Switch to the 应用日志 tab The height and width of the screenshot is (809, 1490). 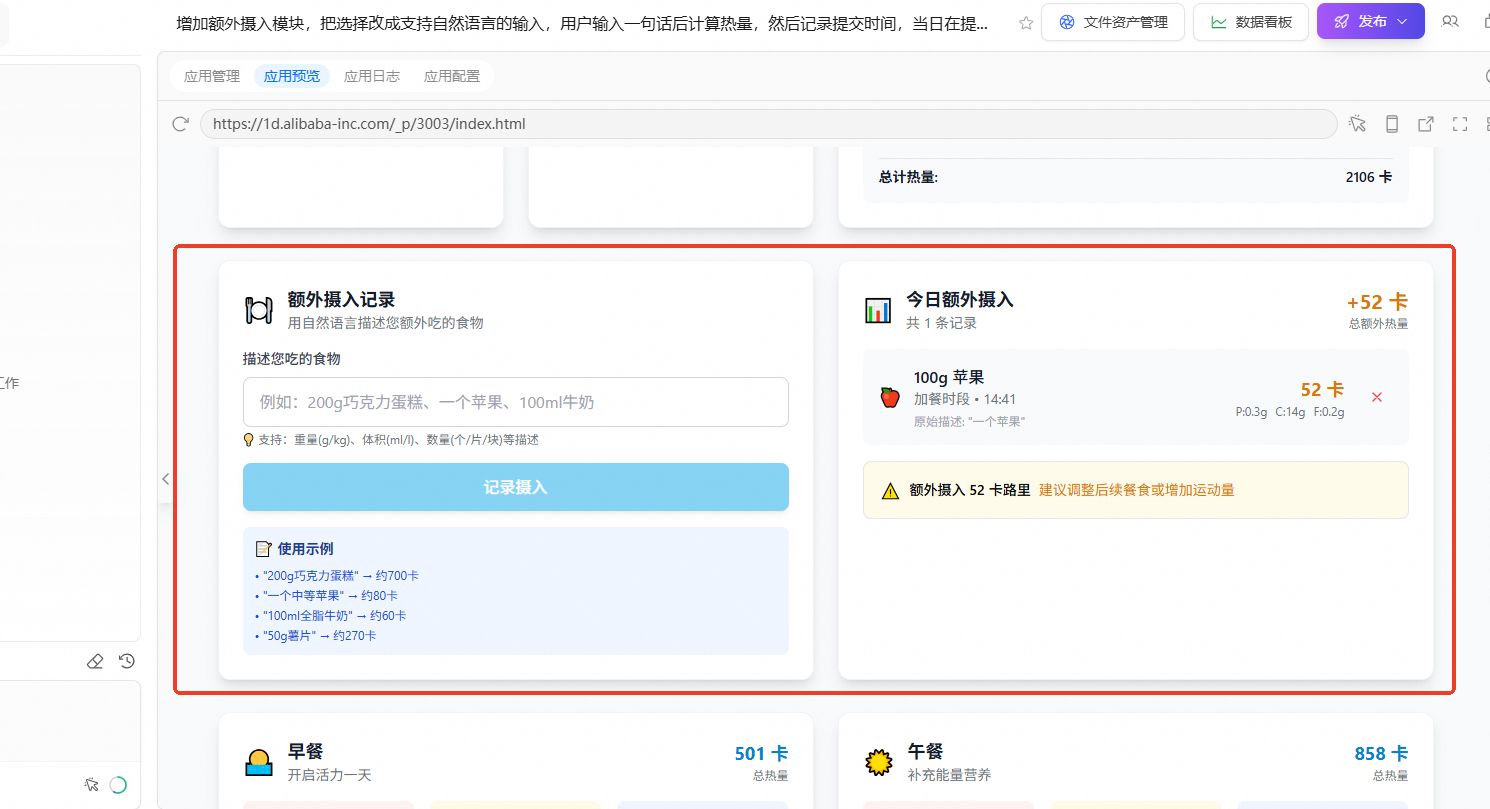click(372, 76)
